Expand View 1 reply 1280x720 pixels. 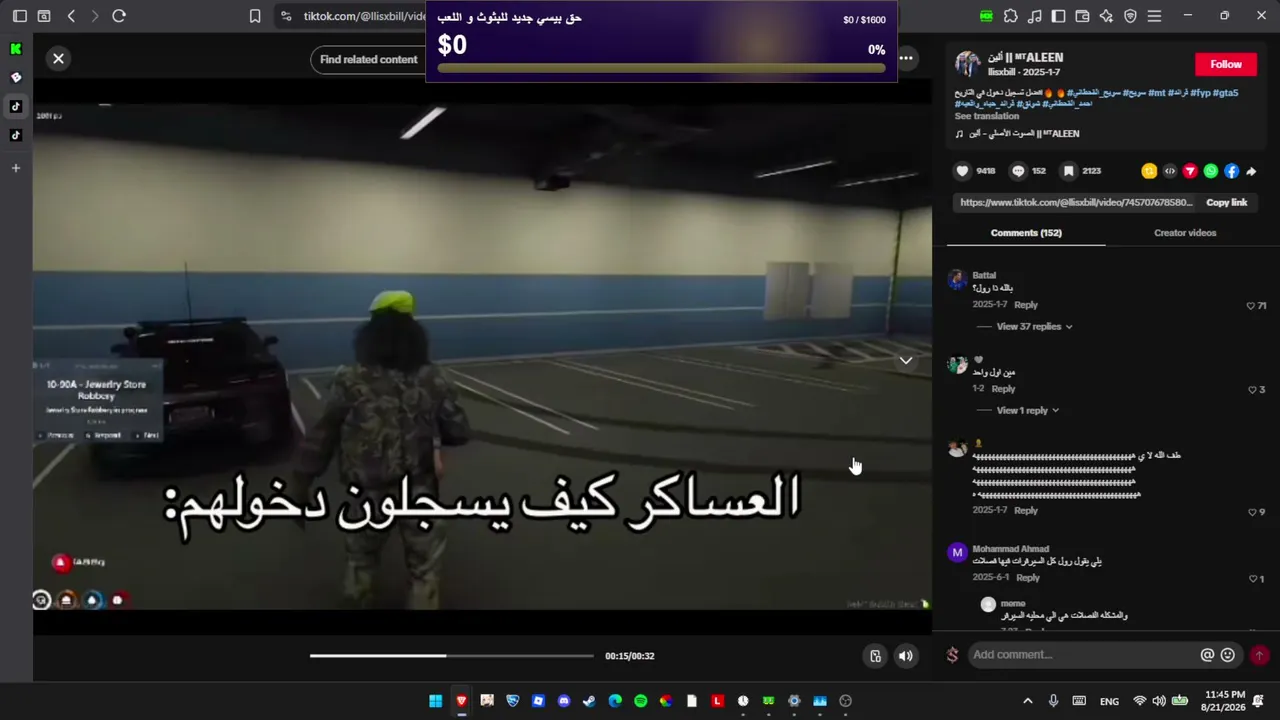click(x=1027, y=411)
